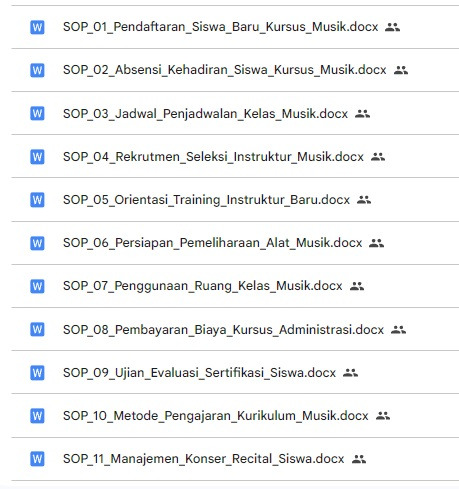The image size is (459, 489).
Task: Click the Word icon of SOP_07_Penggunaan_Ruang file
Action: (x=37, y=286)
